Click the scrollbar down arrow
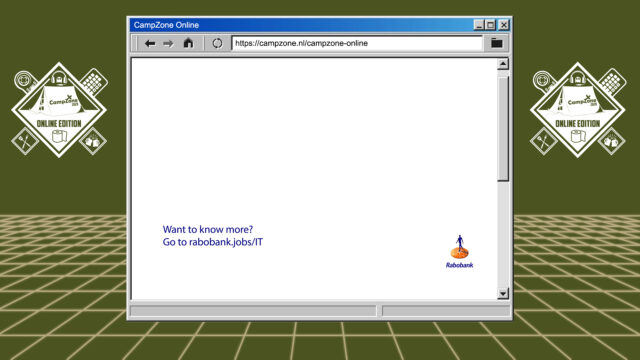 (x=503, y=293)
